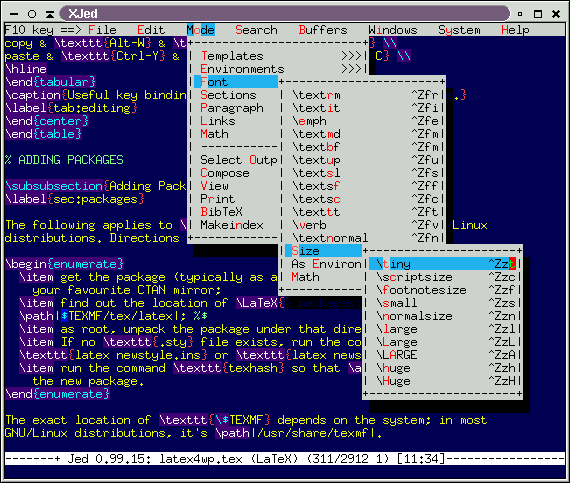Click the pin icon beside the XJed title
This screenshot has width=570, height=483.
pos(50,14)
